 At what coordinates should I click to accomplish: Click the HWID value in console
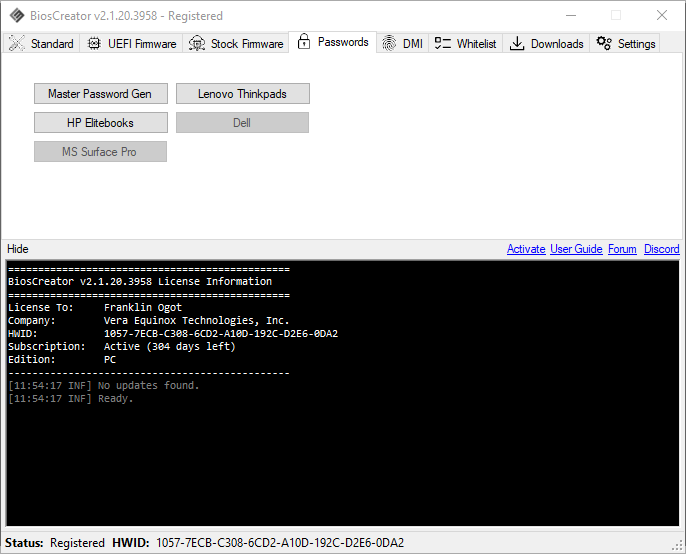click(220, 333)
